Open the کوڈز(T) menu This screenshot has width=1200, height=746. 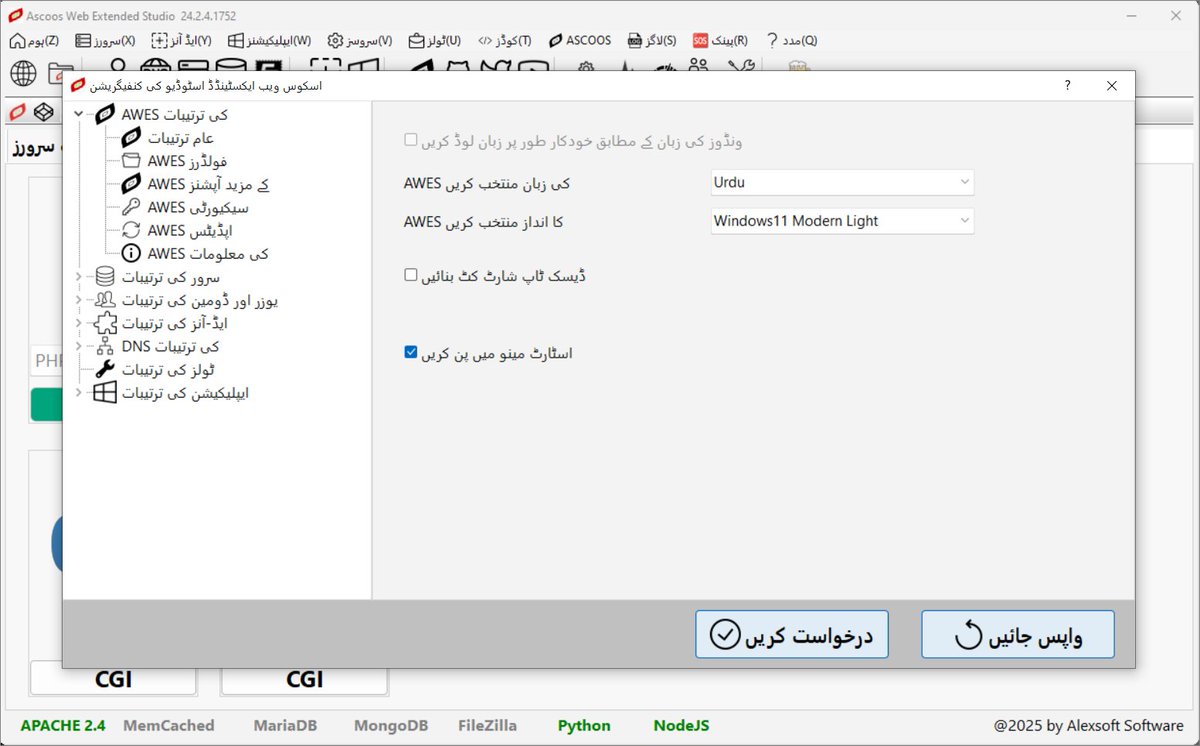(504, 41)
